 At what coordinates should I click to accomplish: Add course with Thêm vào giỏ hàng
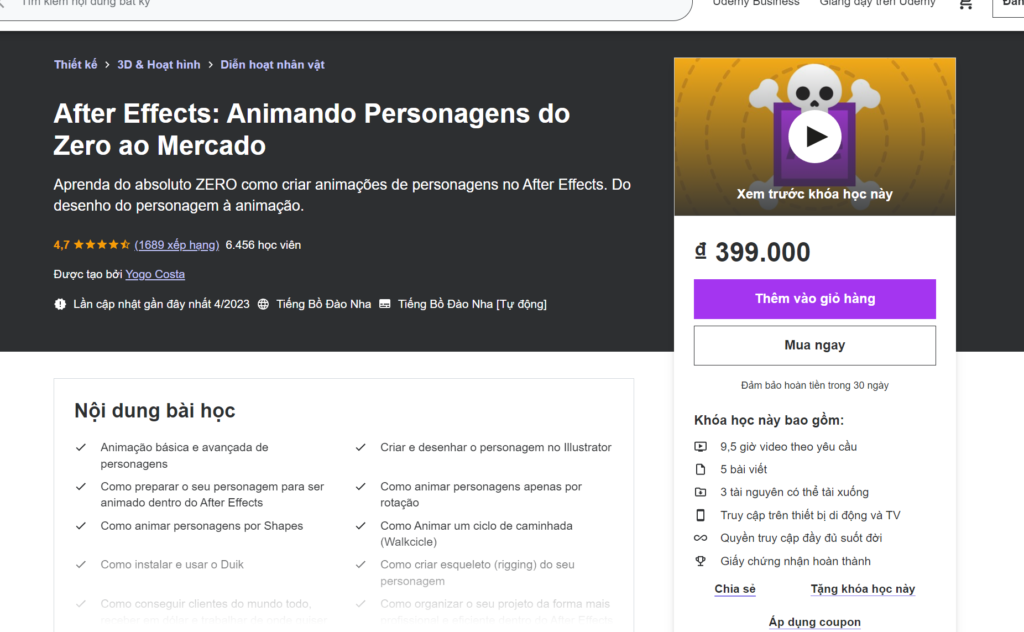[x=814, y=299]
